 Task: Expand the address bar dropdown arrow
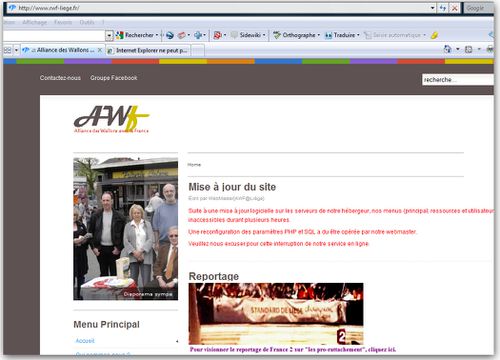(433, 8)
